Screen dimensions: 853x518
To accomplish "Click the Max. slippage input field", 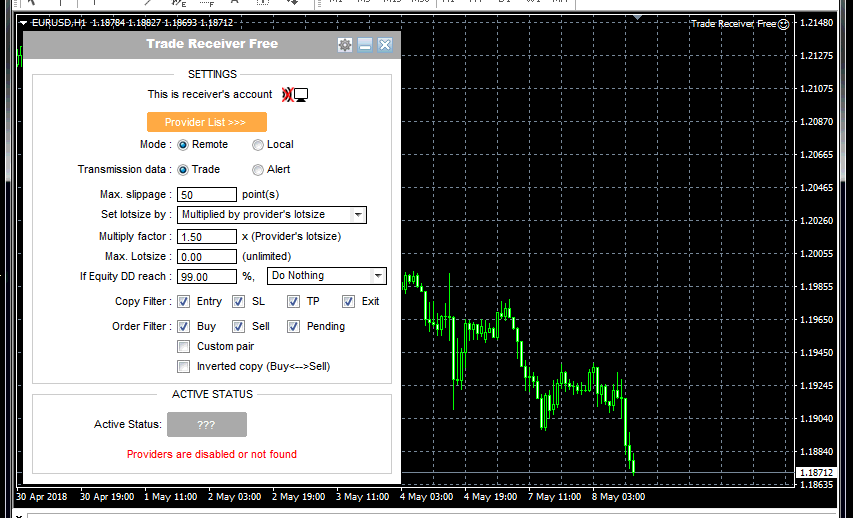I will pos(207,195).
